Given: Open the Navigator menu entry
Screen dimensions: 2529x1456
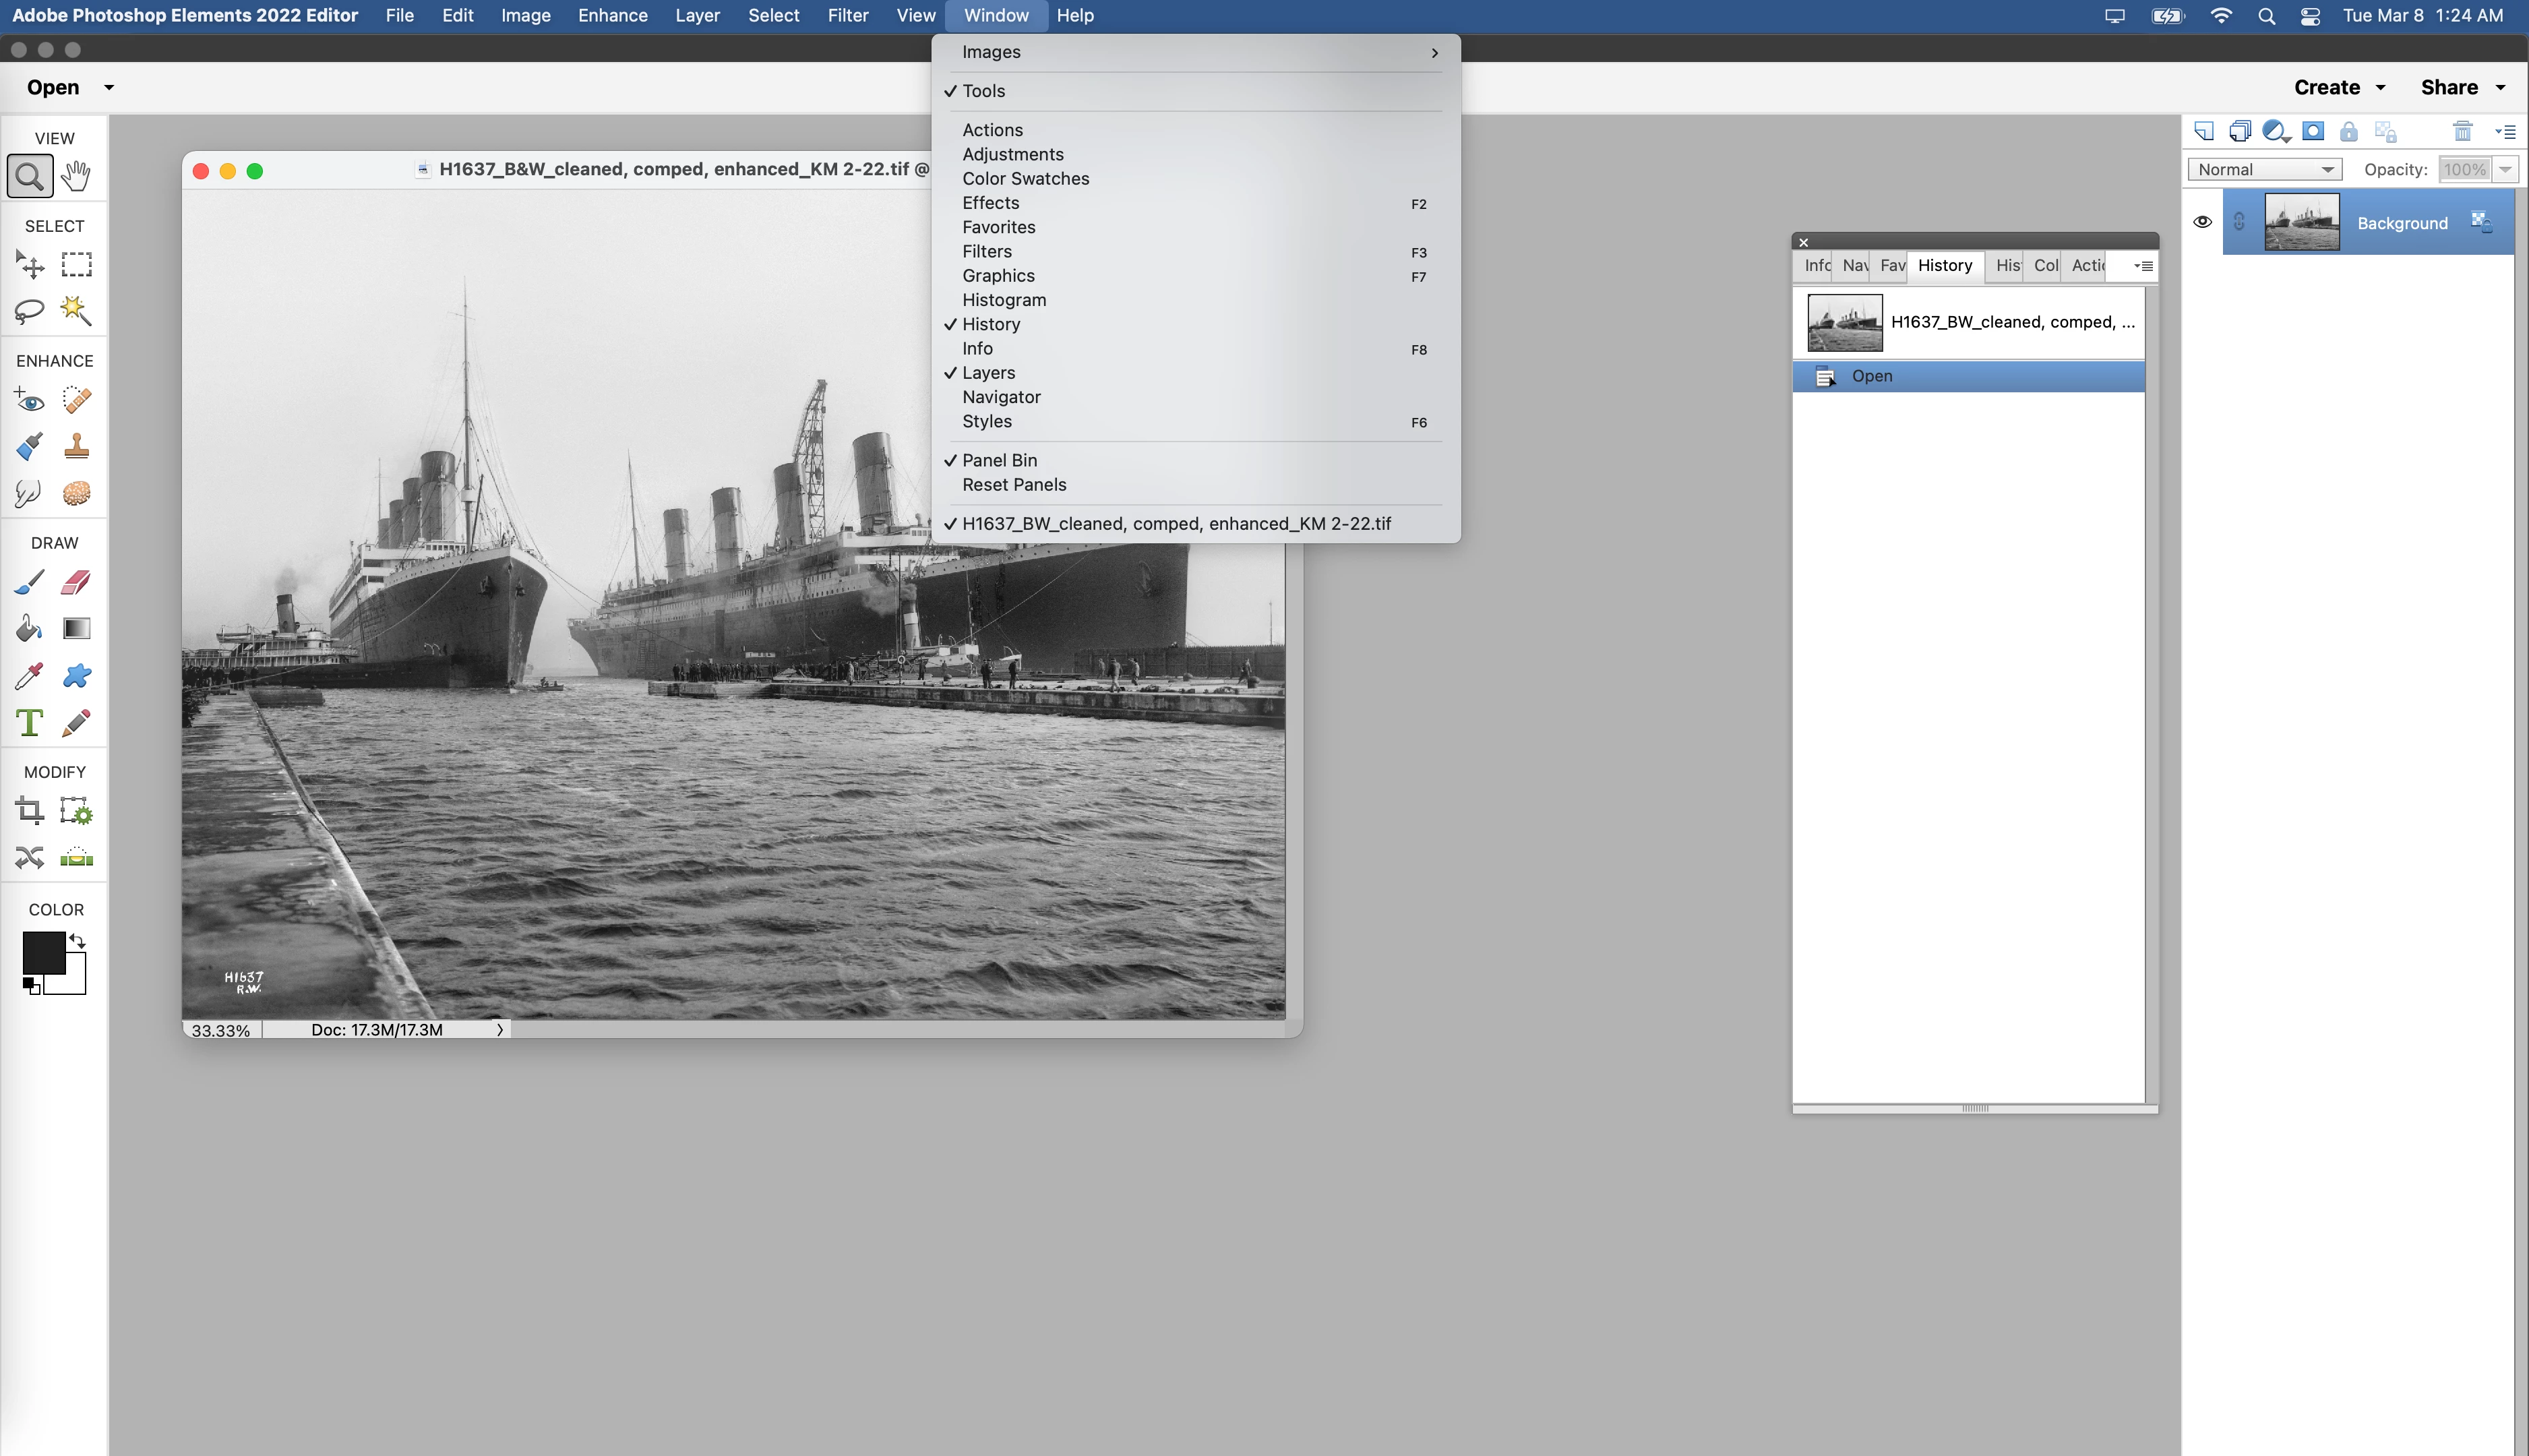Looking at the screenshot, I should pos(1001,397).
